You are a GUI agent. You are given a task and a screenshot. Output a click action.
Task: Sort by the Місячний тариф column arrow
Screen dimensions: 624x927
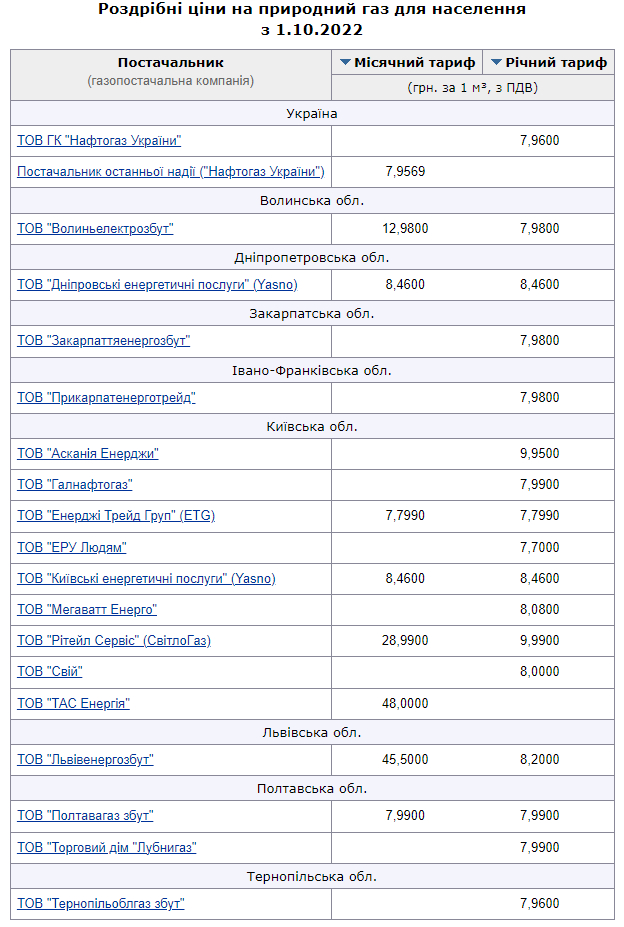tap(346, 62)
